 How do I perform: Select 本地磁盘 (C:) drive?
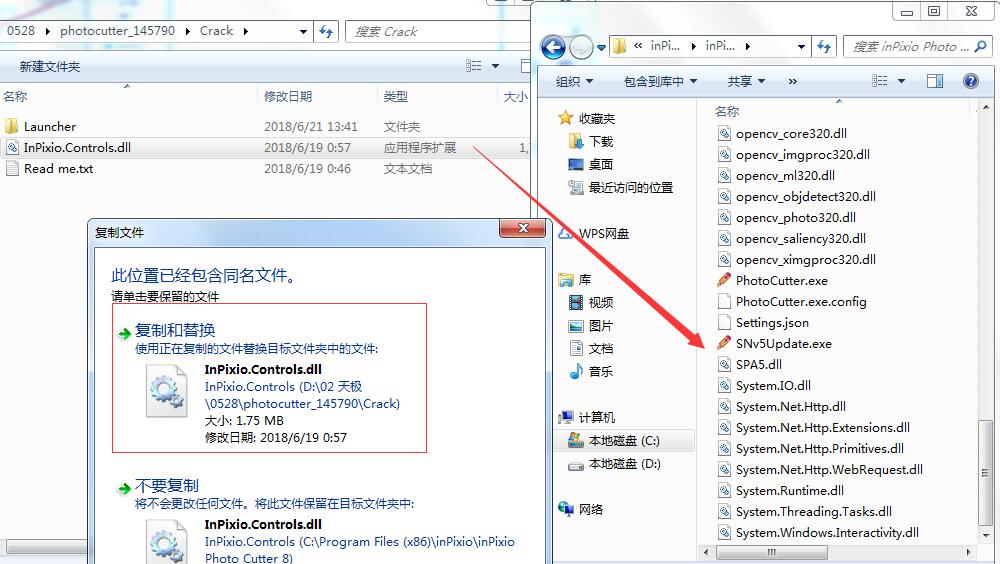pyautogui.click(x=624, y=440)
